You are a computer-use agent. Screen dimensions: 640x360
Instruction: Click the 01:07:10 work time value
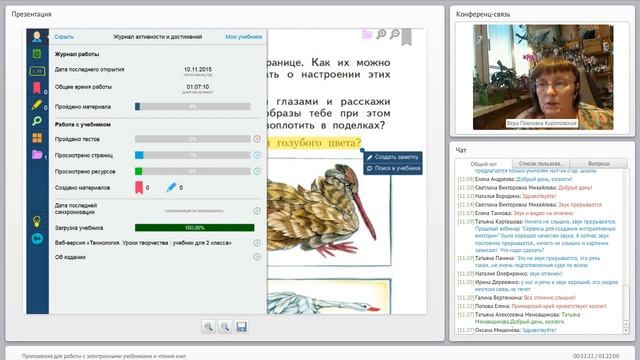coord(198,87)
